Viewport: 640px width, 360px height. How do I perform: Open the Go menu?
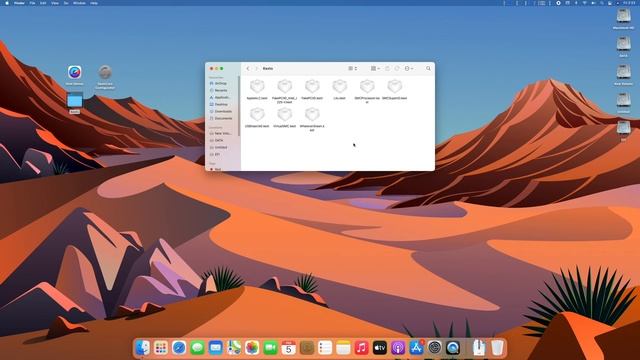[66, 3]
